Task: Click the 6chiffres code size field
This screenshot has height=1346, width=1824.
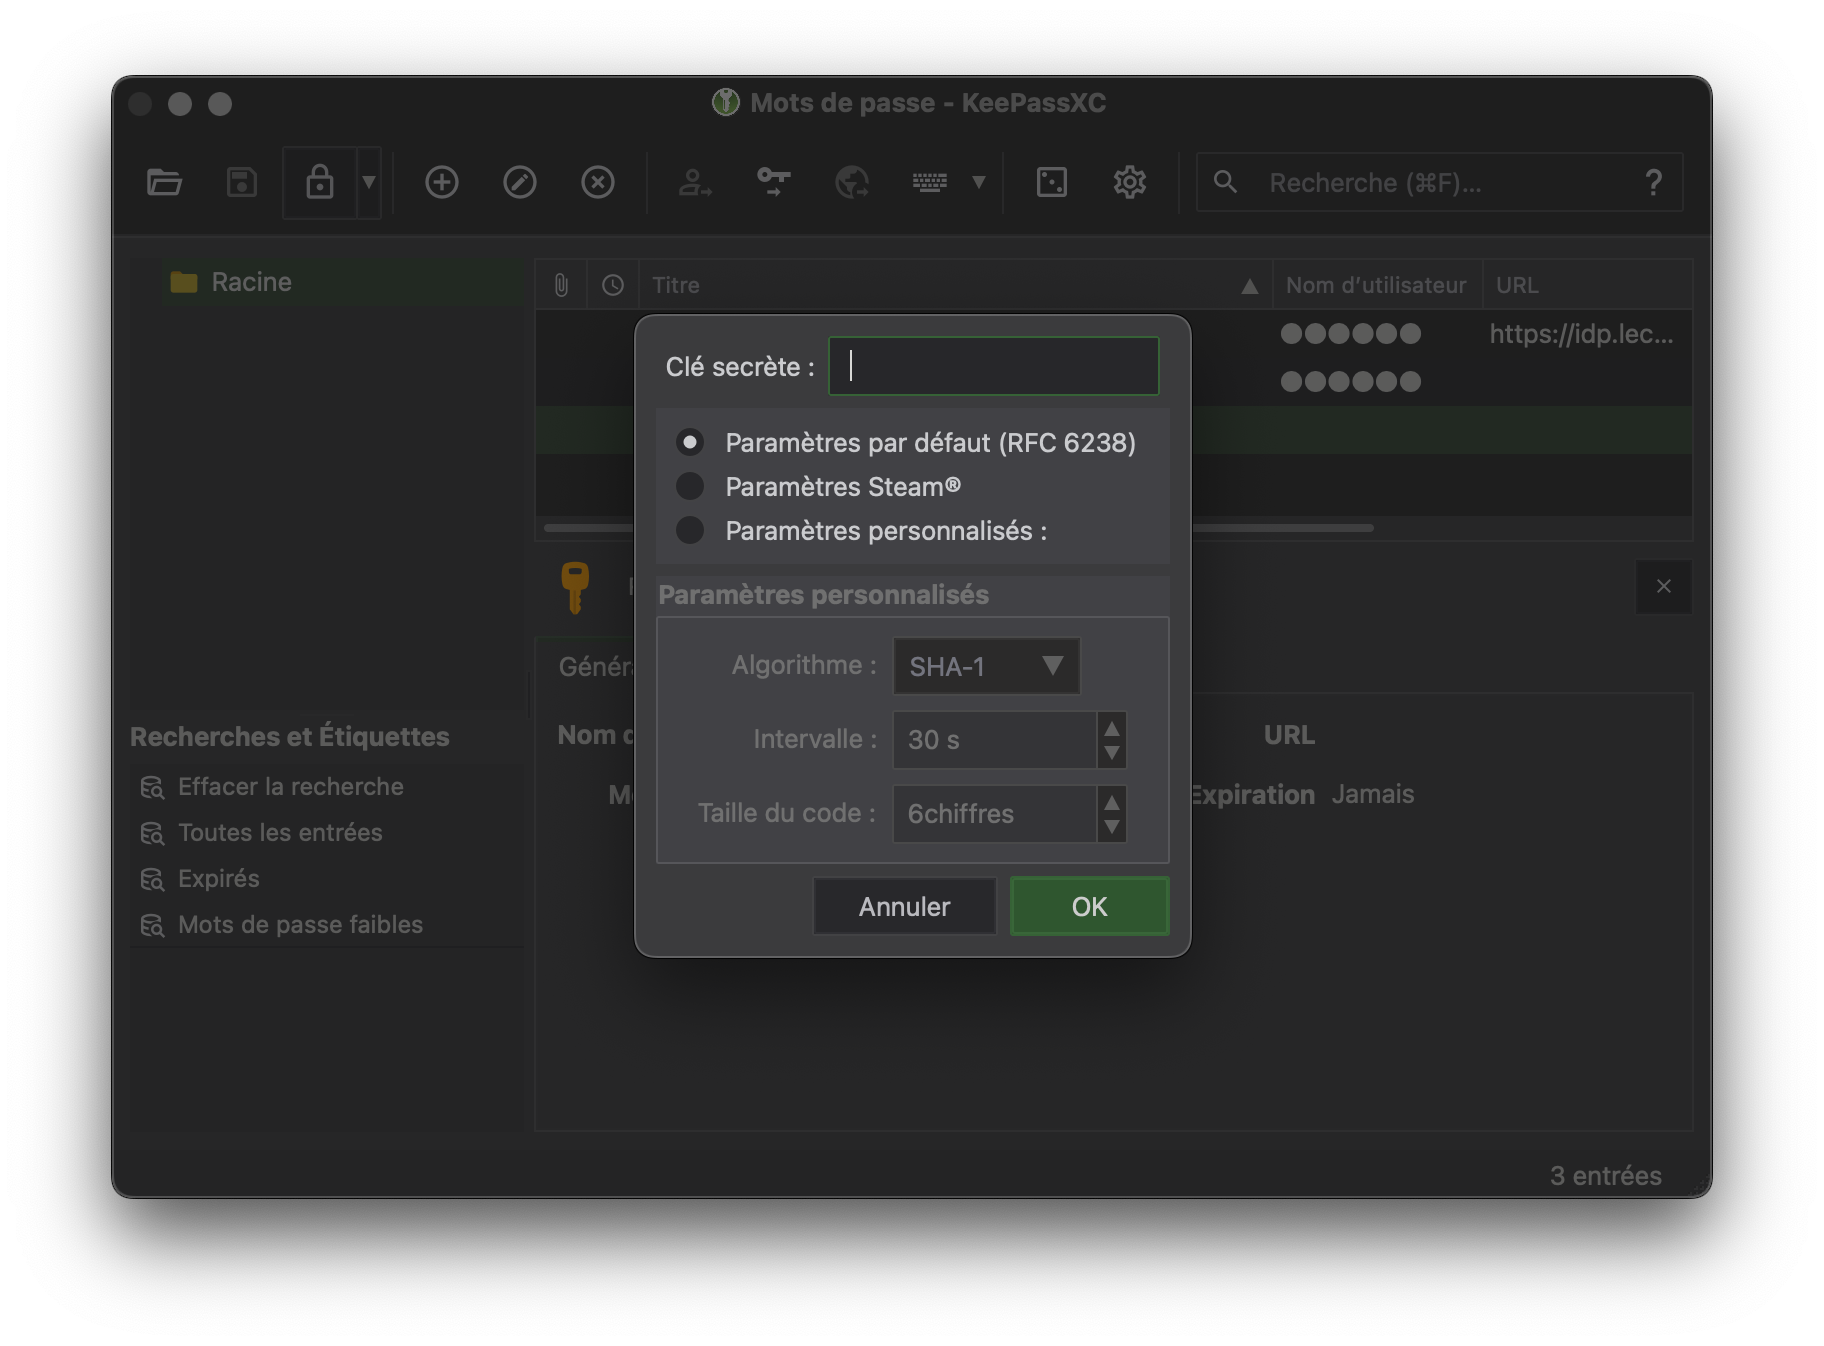Action: coord(995,814)
